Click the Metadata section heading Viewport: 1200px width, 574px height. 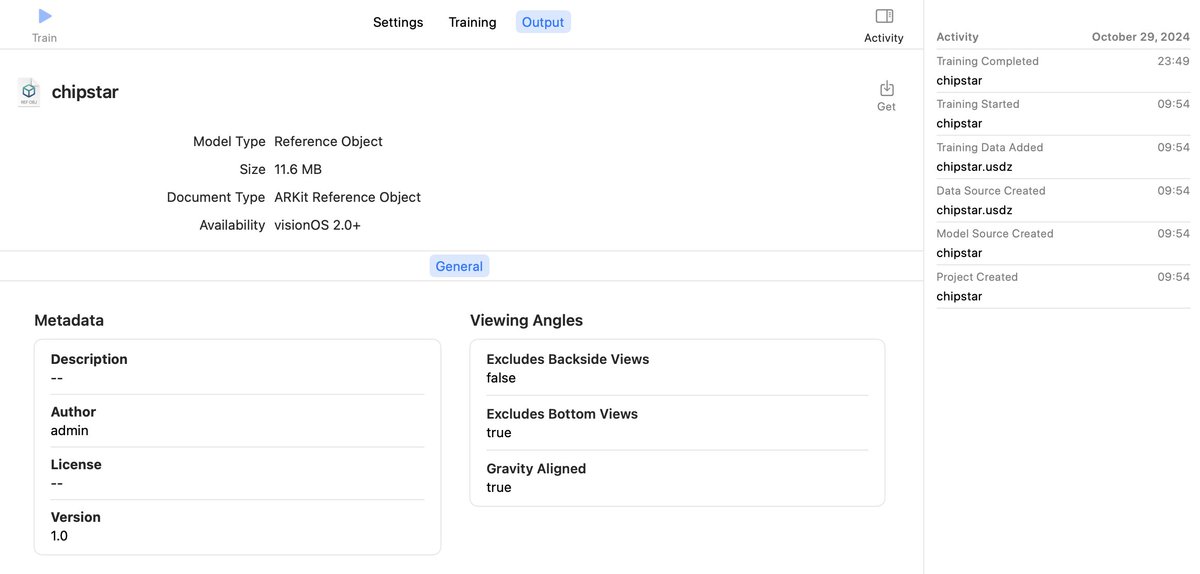click(69, 320)
